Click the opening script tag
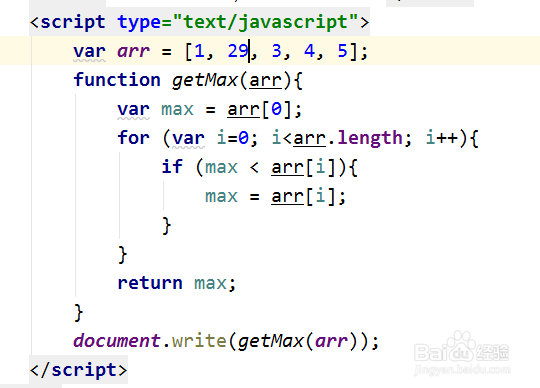The height and width of the screenshot is (388, 540). pyautogui.click(x=199, y=22)
